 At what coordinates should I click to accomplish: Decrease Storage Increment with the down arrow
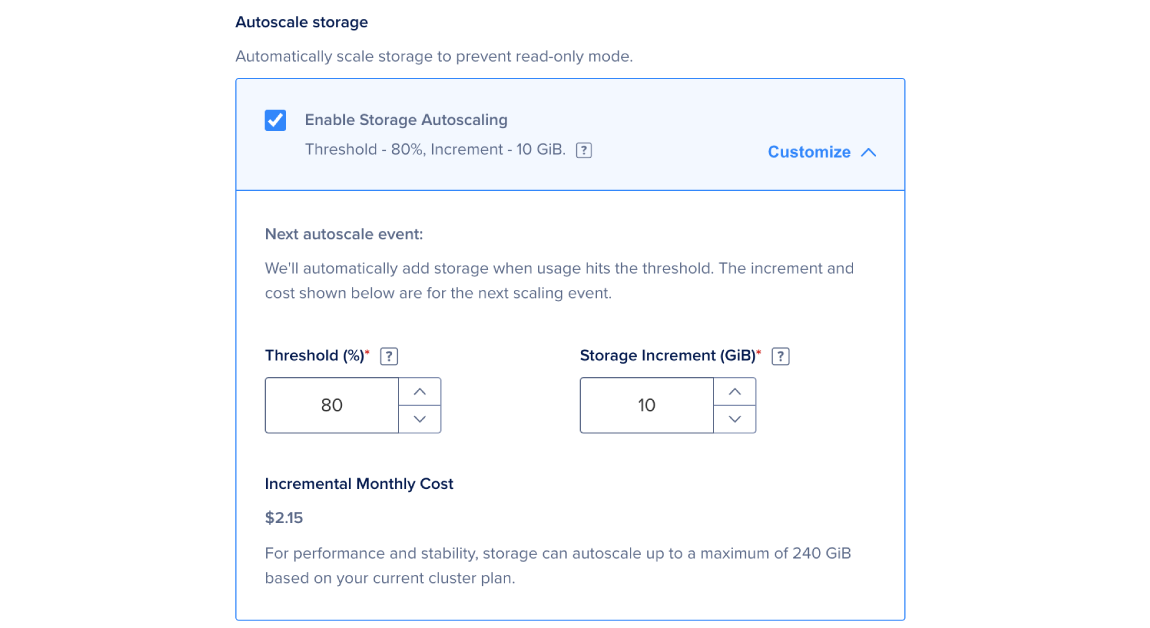[735, 419]
